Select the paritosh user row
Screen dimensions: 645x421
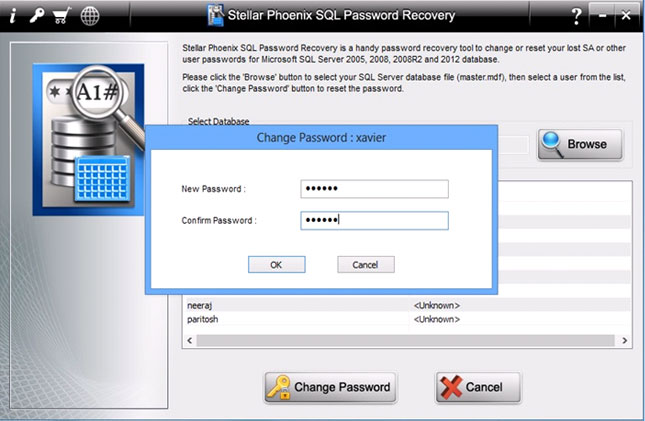point(407,319)
